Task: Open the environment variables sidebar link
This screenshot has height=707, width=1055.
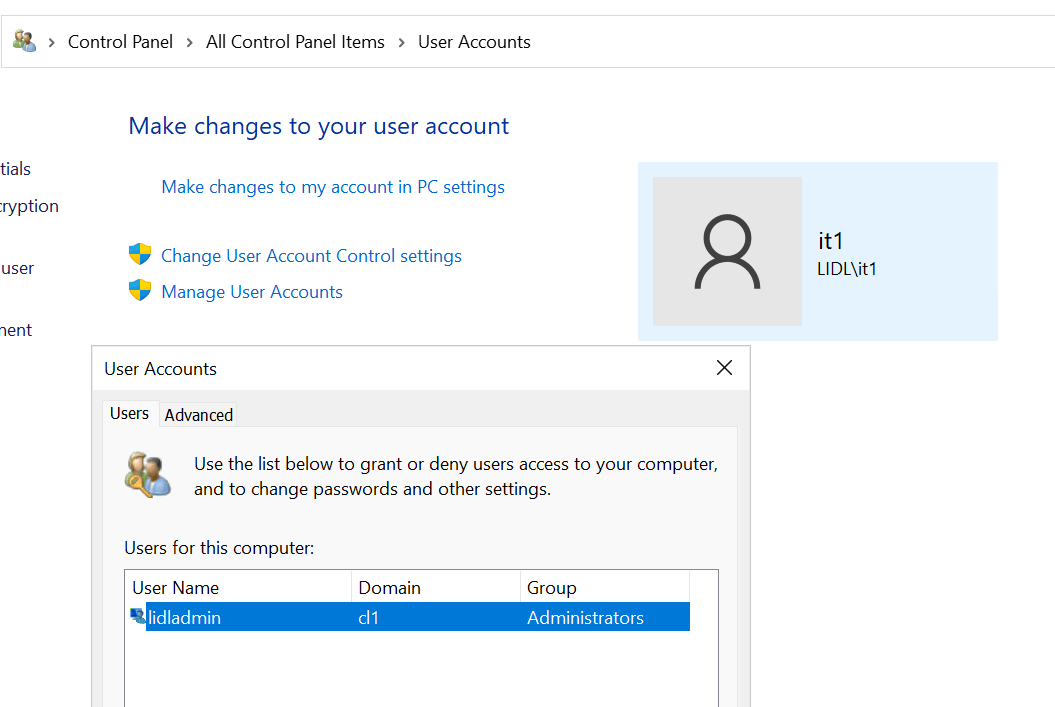Action: click(x=16, y=330)
